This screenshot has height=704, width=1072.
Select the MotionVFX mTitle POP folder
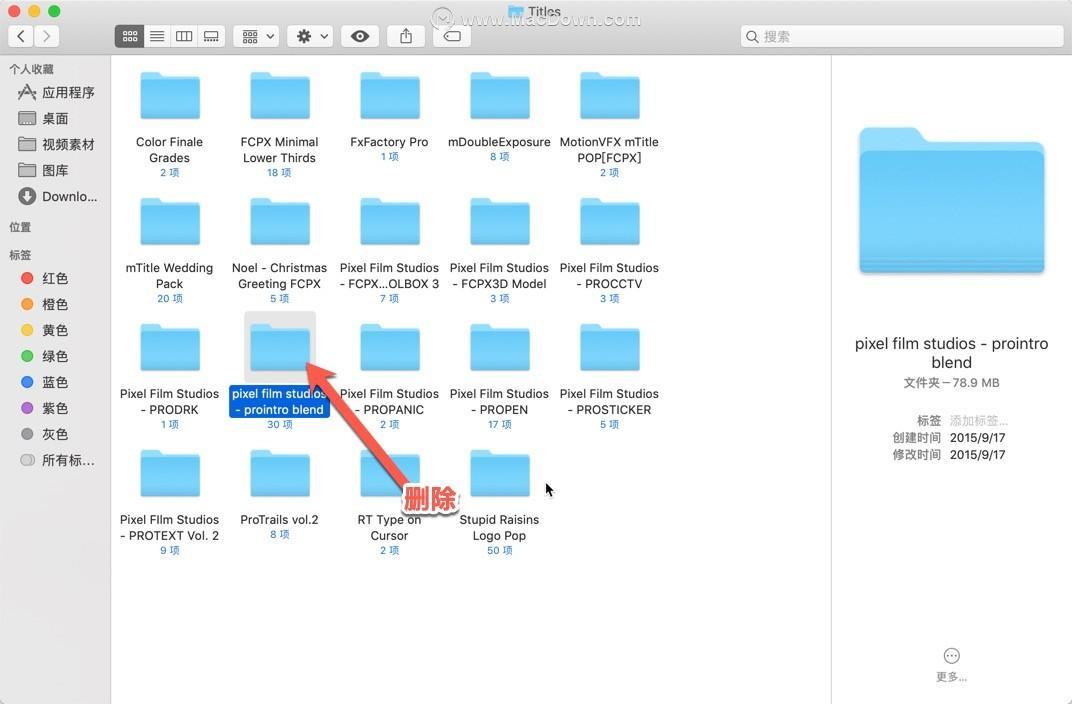(610, 96)
